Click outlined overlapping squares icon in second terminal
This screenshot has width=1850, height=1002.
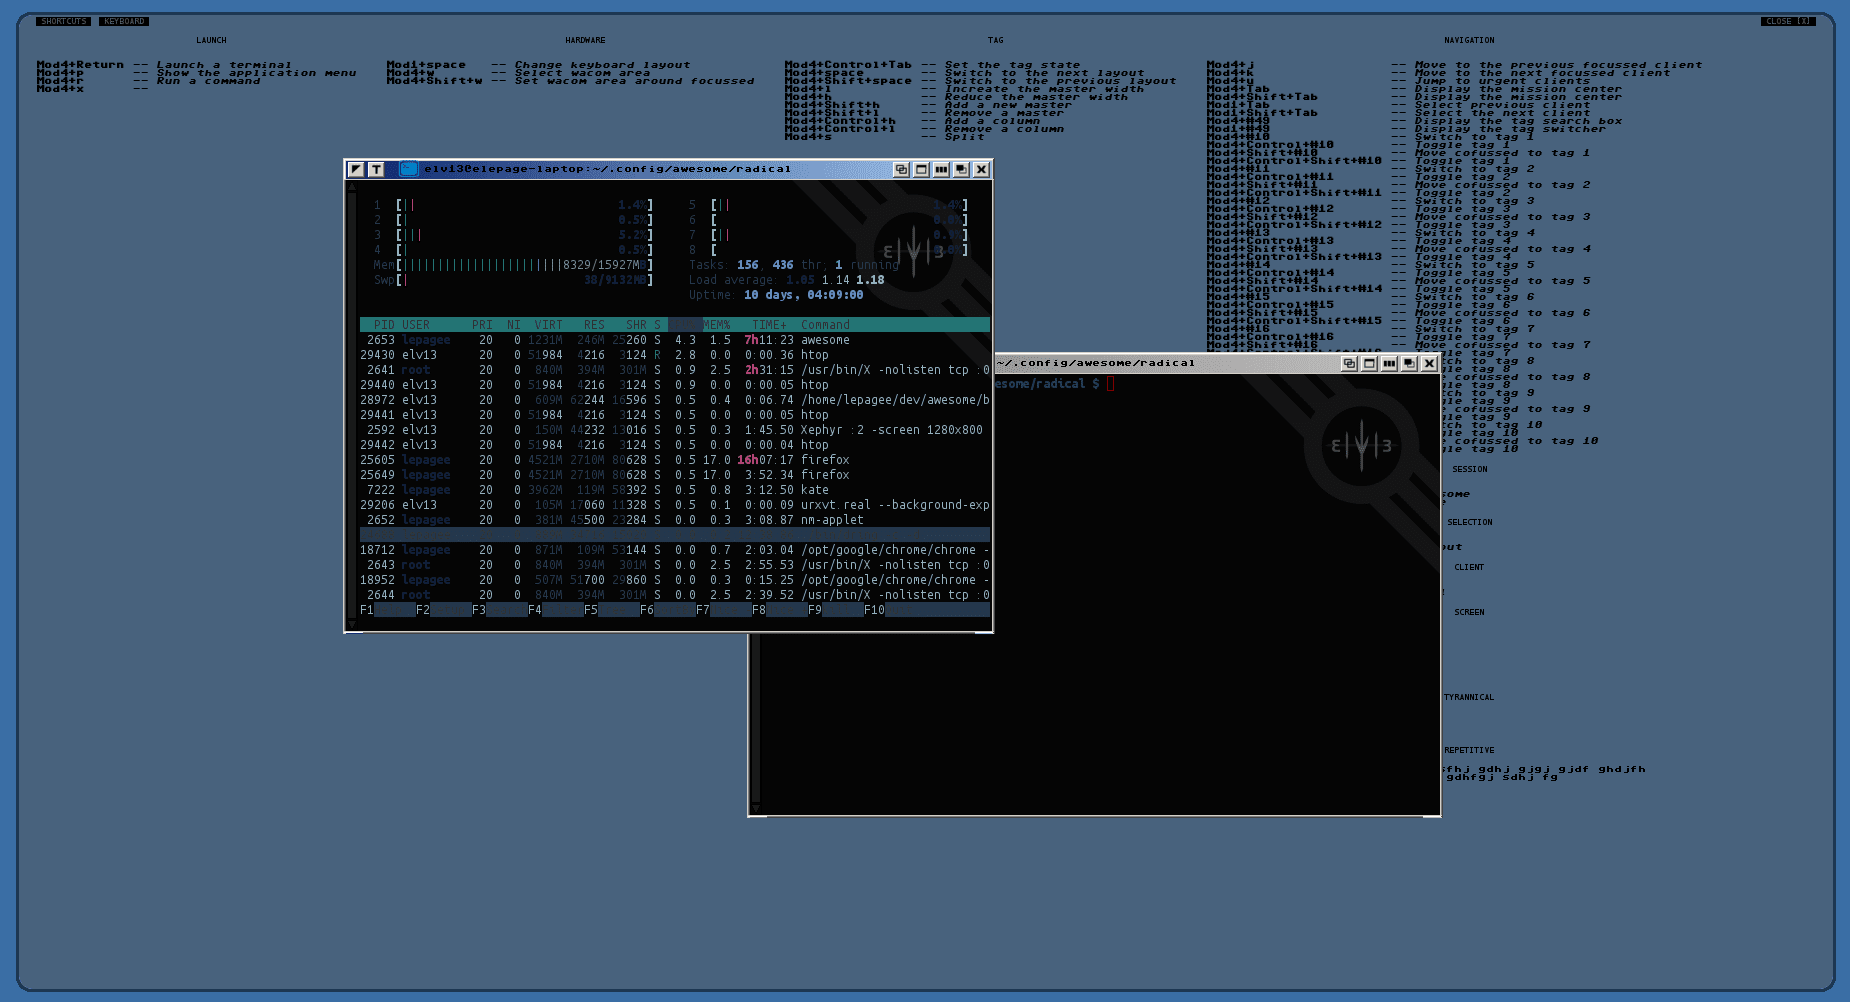(1349, 364)
